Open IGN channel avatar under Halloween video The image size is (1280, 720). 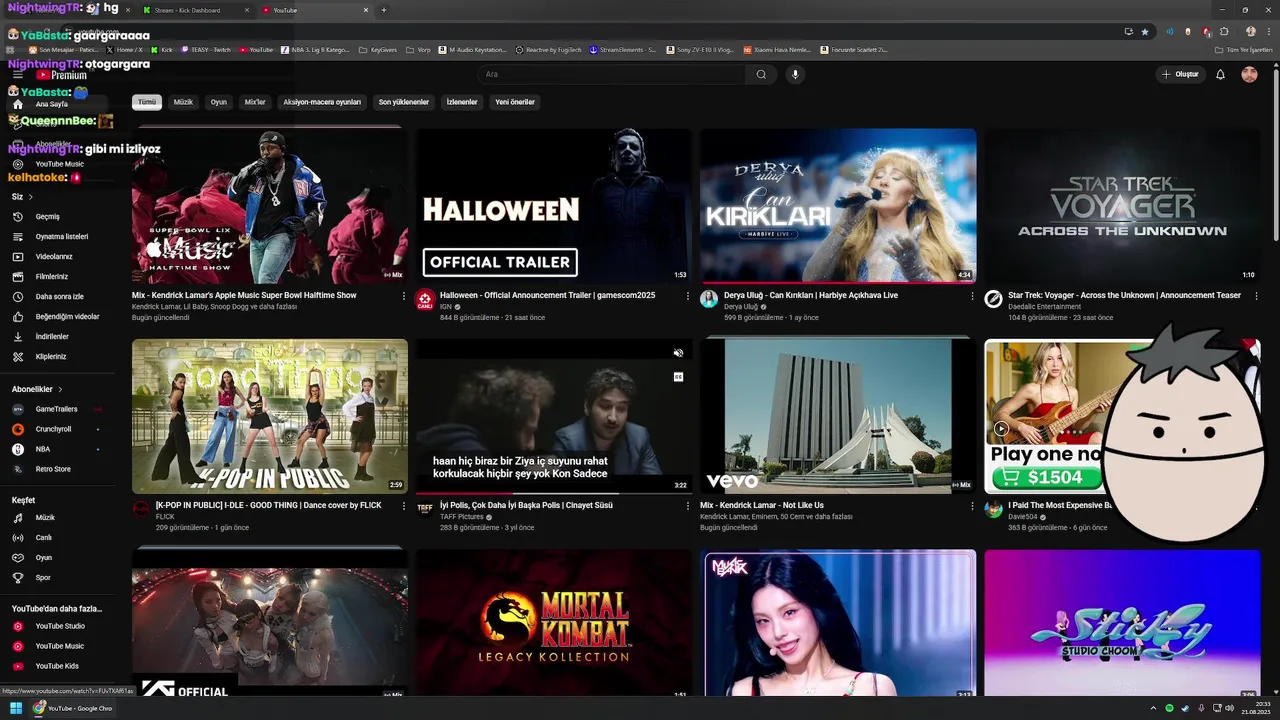[x=425, y=299]
